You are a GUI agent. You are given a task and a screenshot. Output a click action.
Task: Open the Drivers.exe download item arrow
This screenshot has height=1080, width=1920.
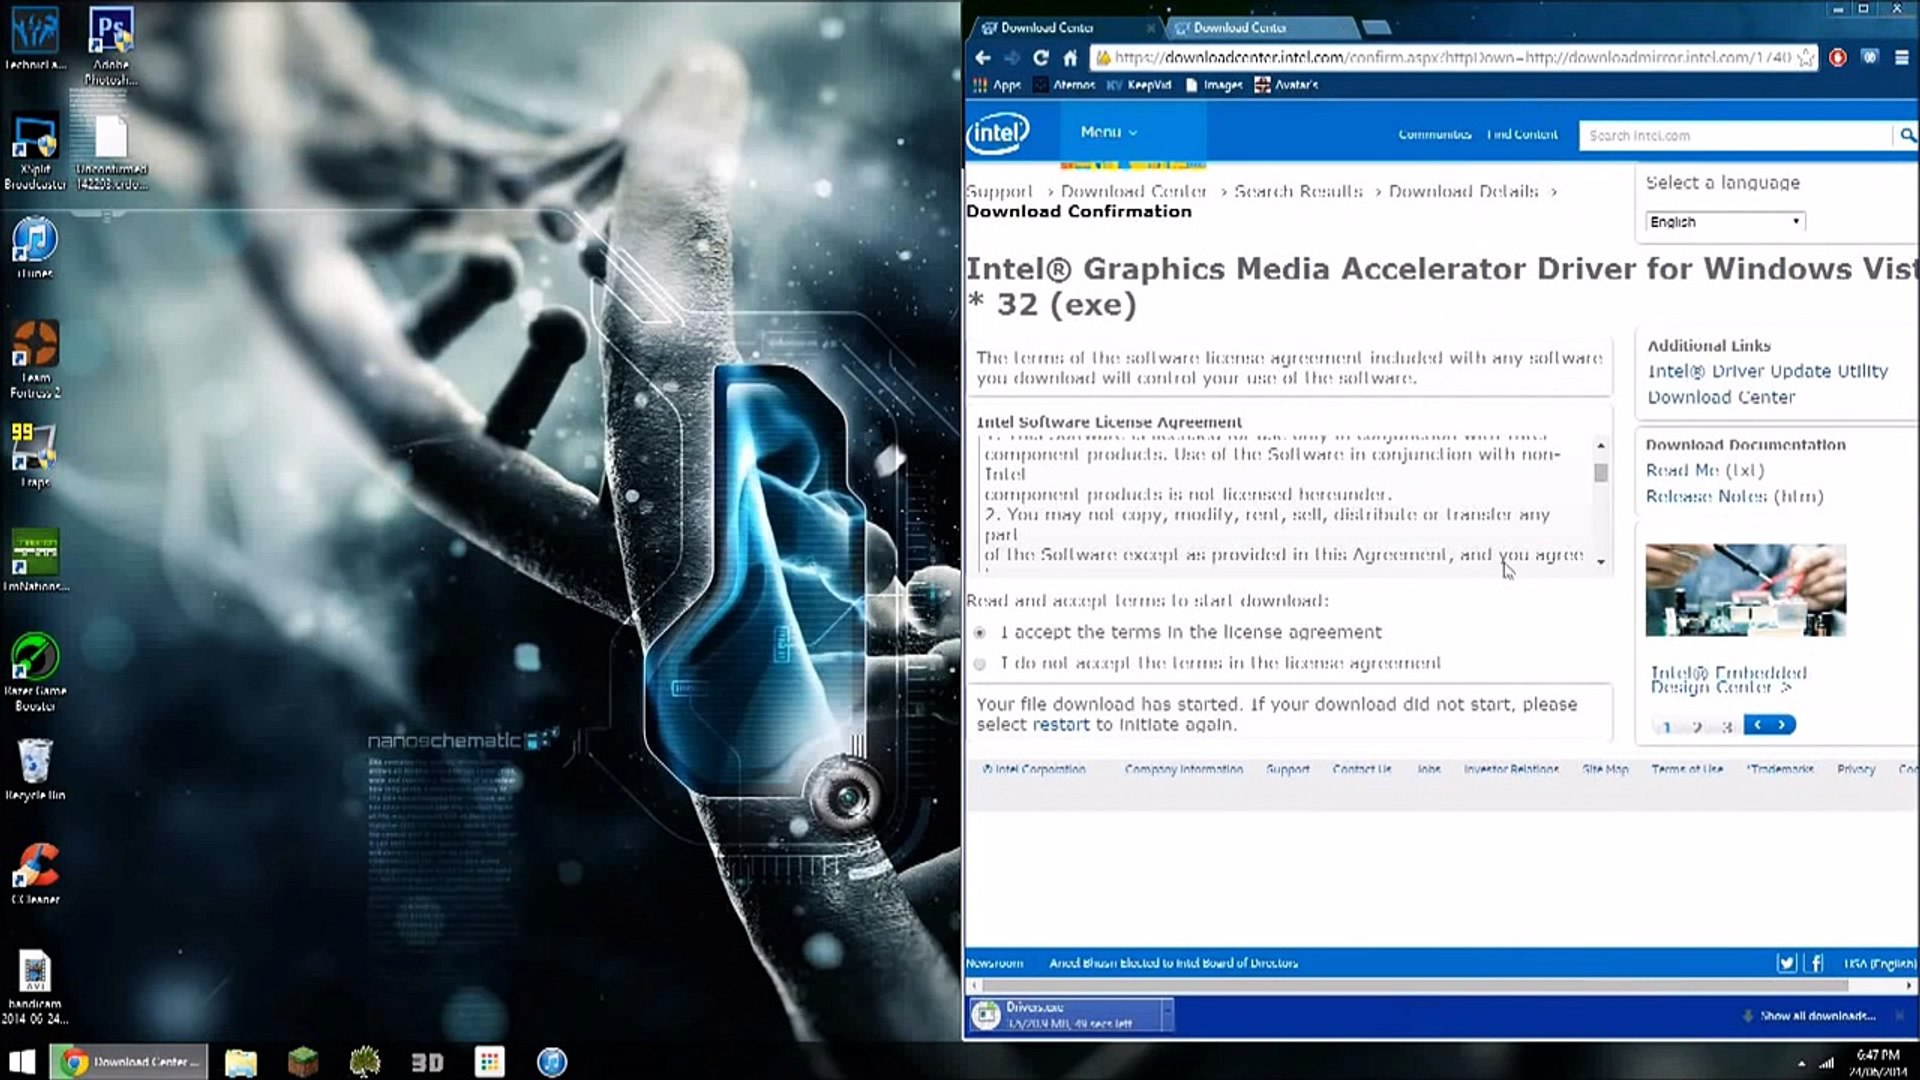coord(1165,1015)
